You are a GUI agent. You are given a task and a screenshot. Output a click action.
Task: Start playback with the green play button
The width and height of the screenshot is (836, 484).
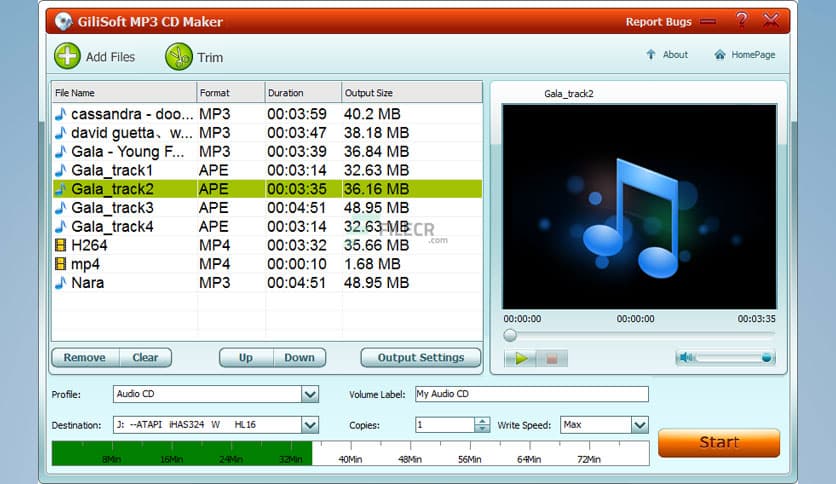(x=520, y=358)
